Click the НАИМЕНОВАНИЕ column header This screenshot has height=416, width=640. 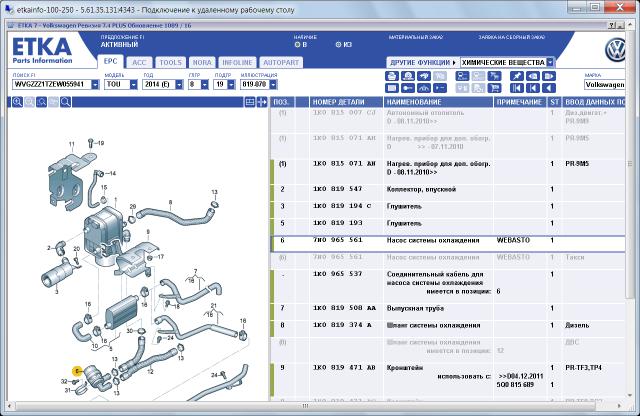point(438,102)
